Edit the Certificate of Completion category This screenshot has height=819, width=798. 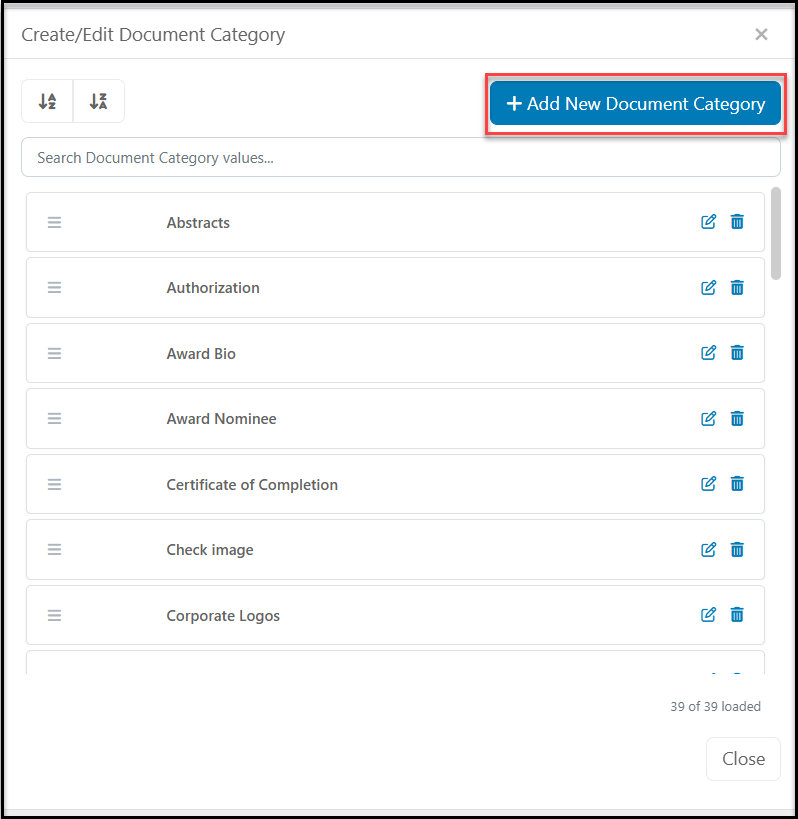(x=708, y=484)
